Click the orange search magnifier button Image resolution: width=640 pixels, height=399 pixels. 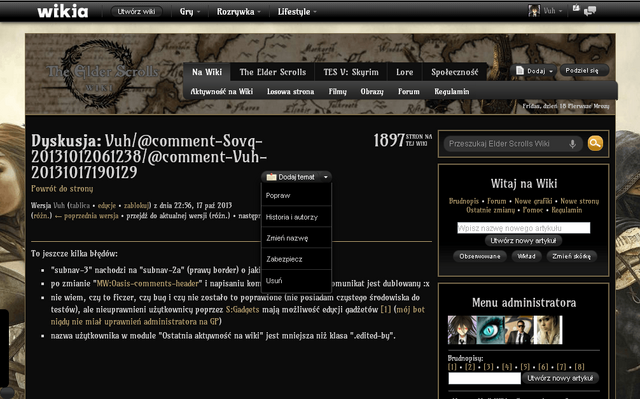click(595, 144)
